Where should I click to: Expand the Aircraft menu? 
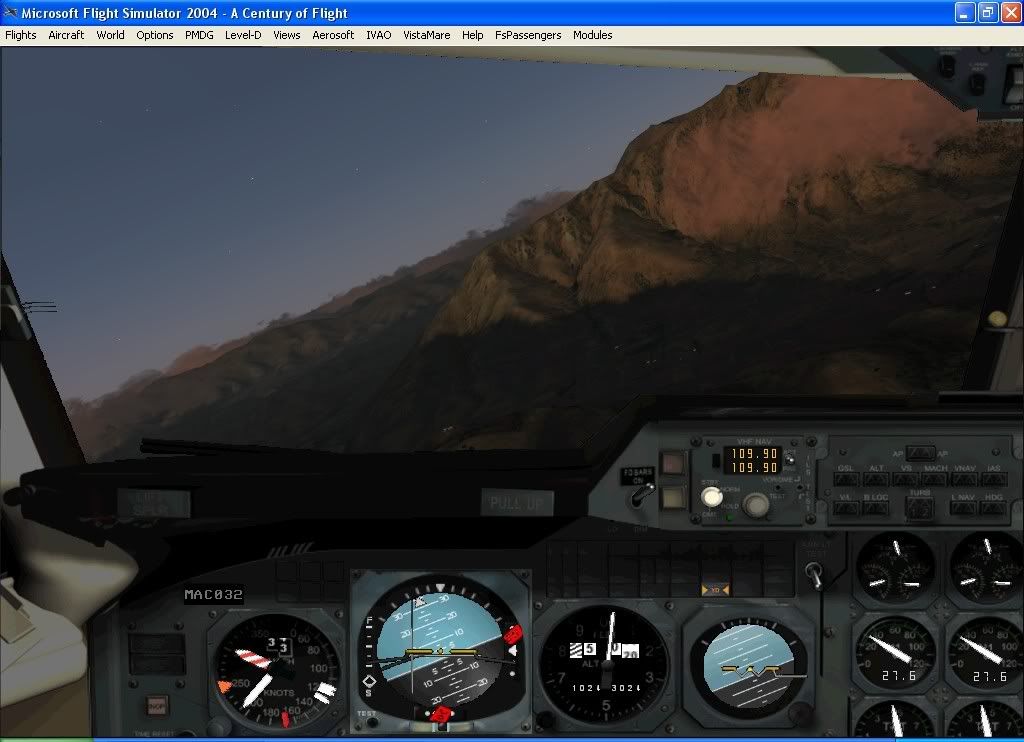(x=66, y=35)
